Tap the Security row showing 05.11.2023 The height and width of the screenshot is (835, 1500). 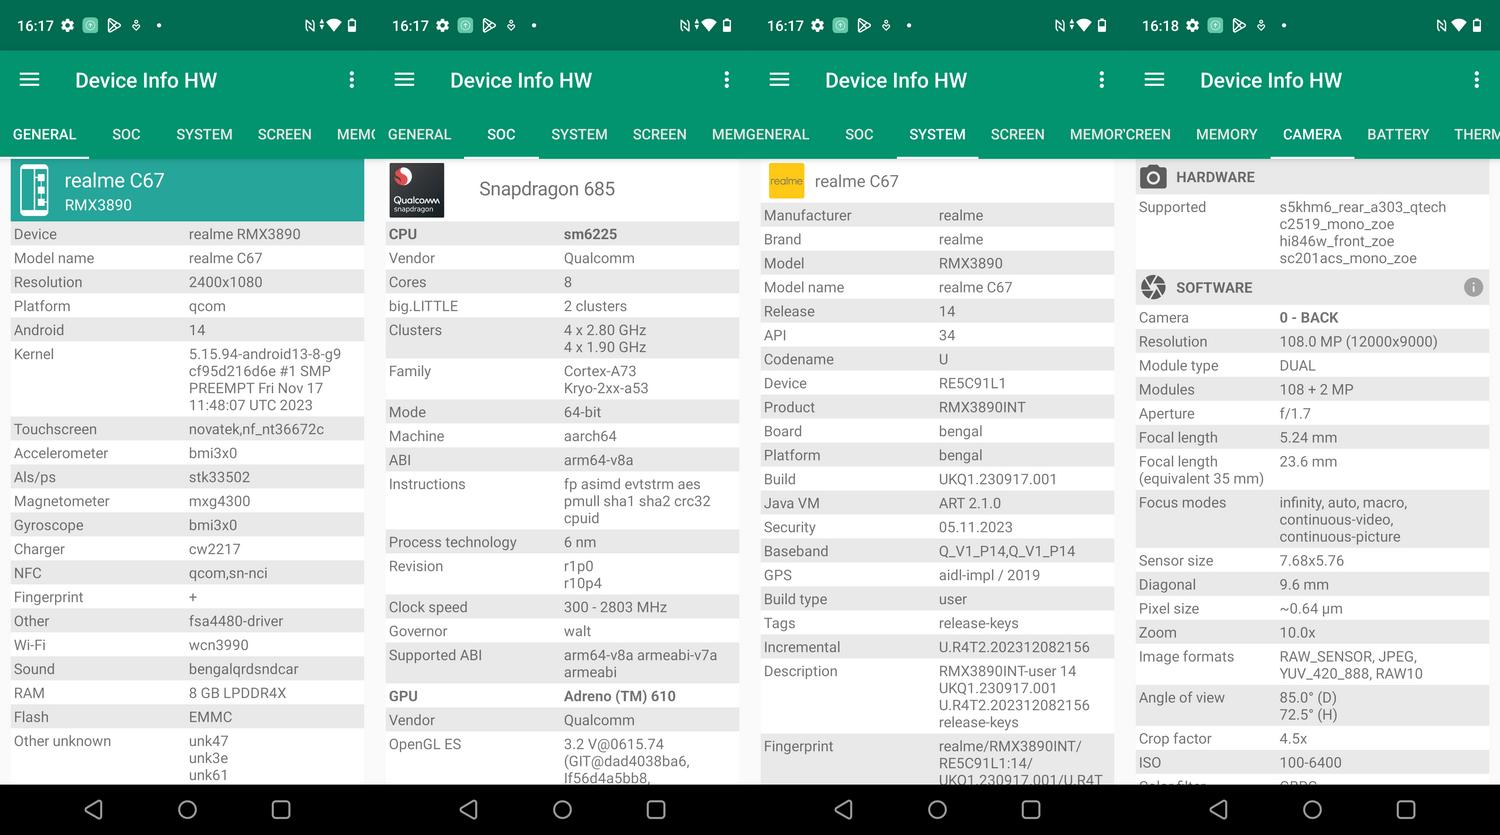point(937,527)
